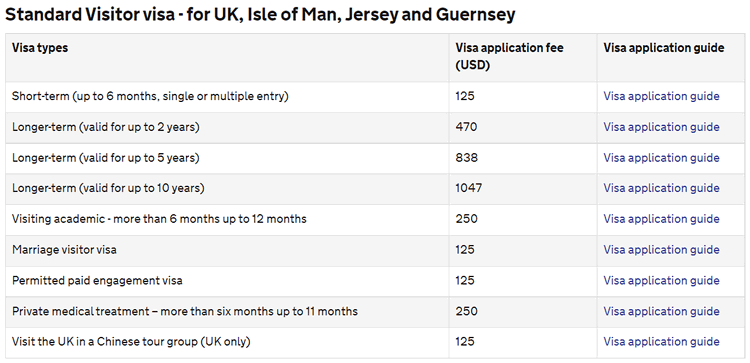Click the 'Visa application fee (USD)' column header

[509, 56]
